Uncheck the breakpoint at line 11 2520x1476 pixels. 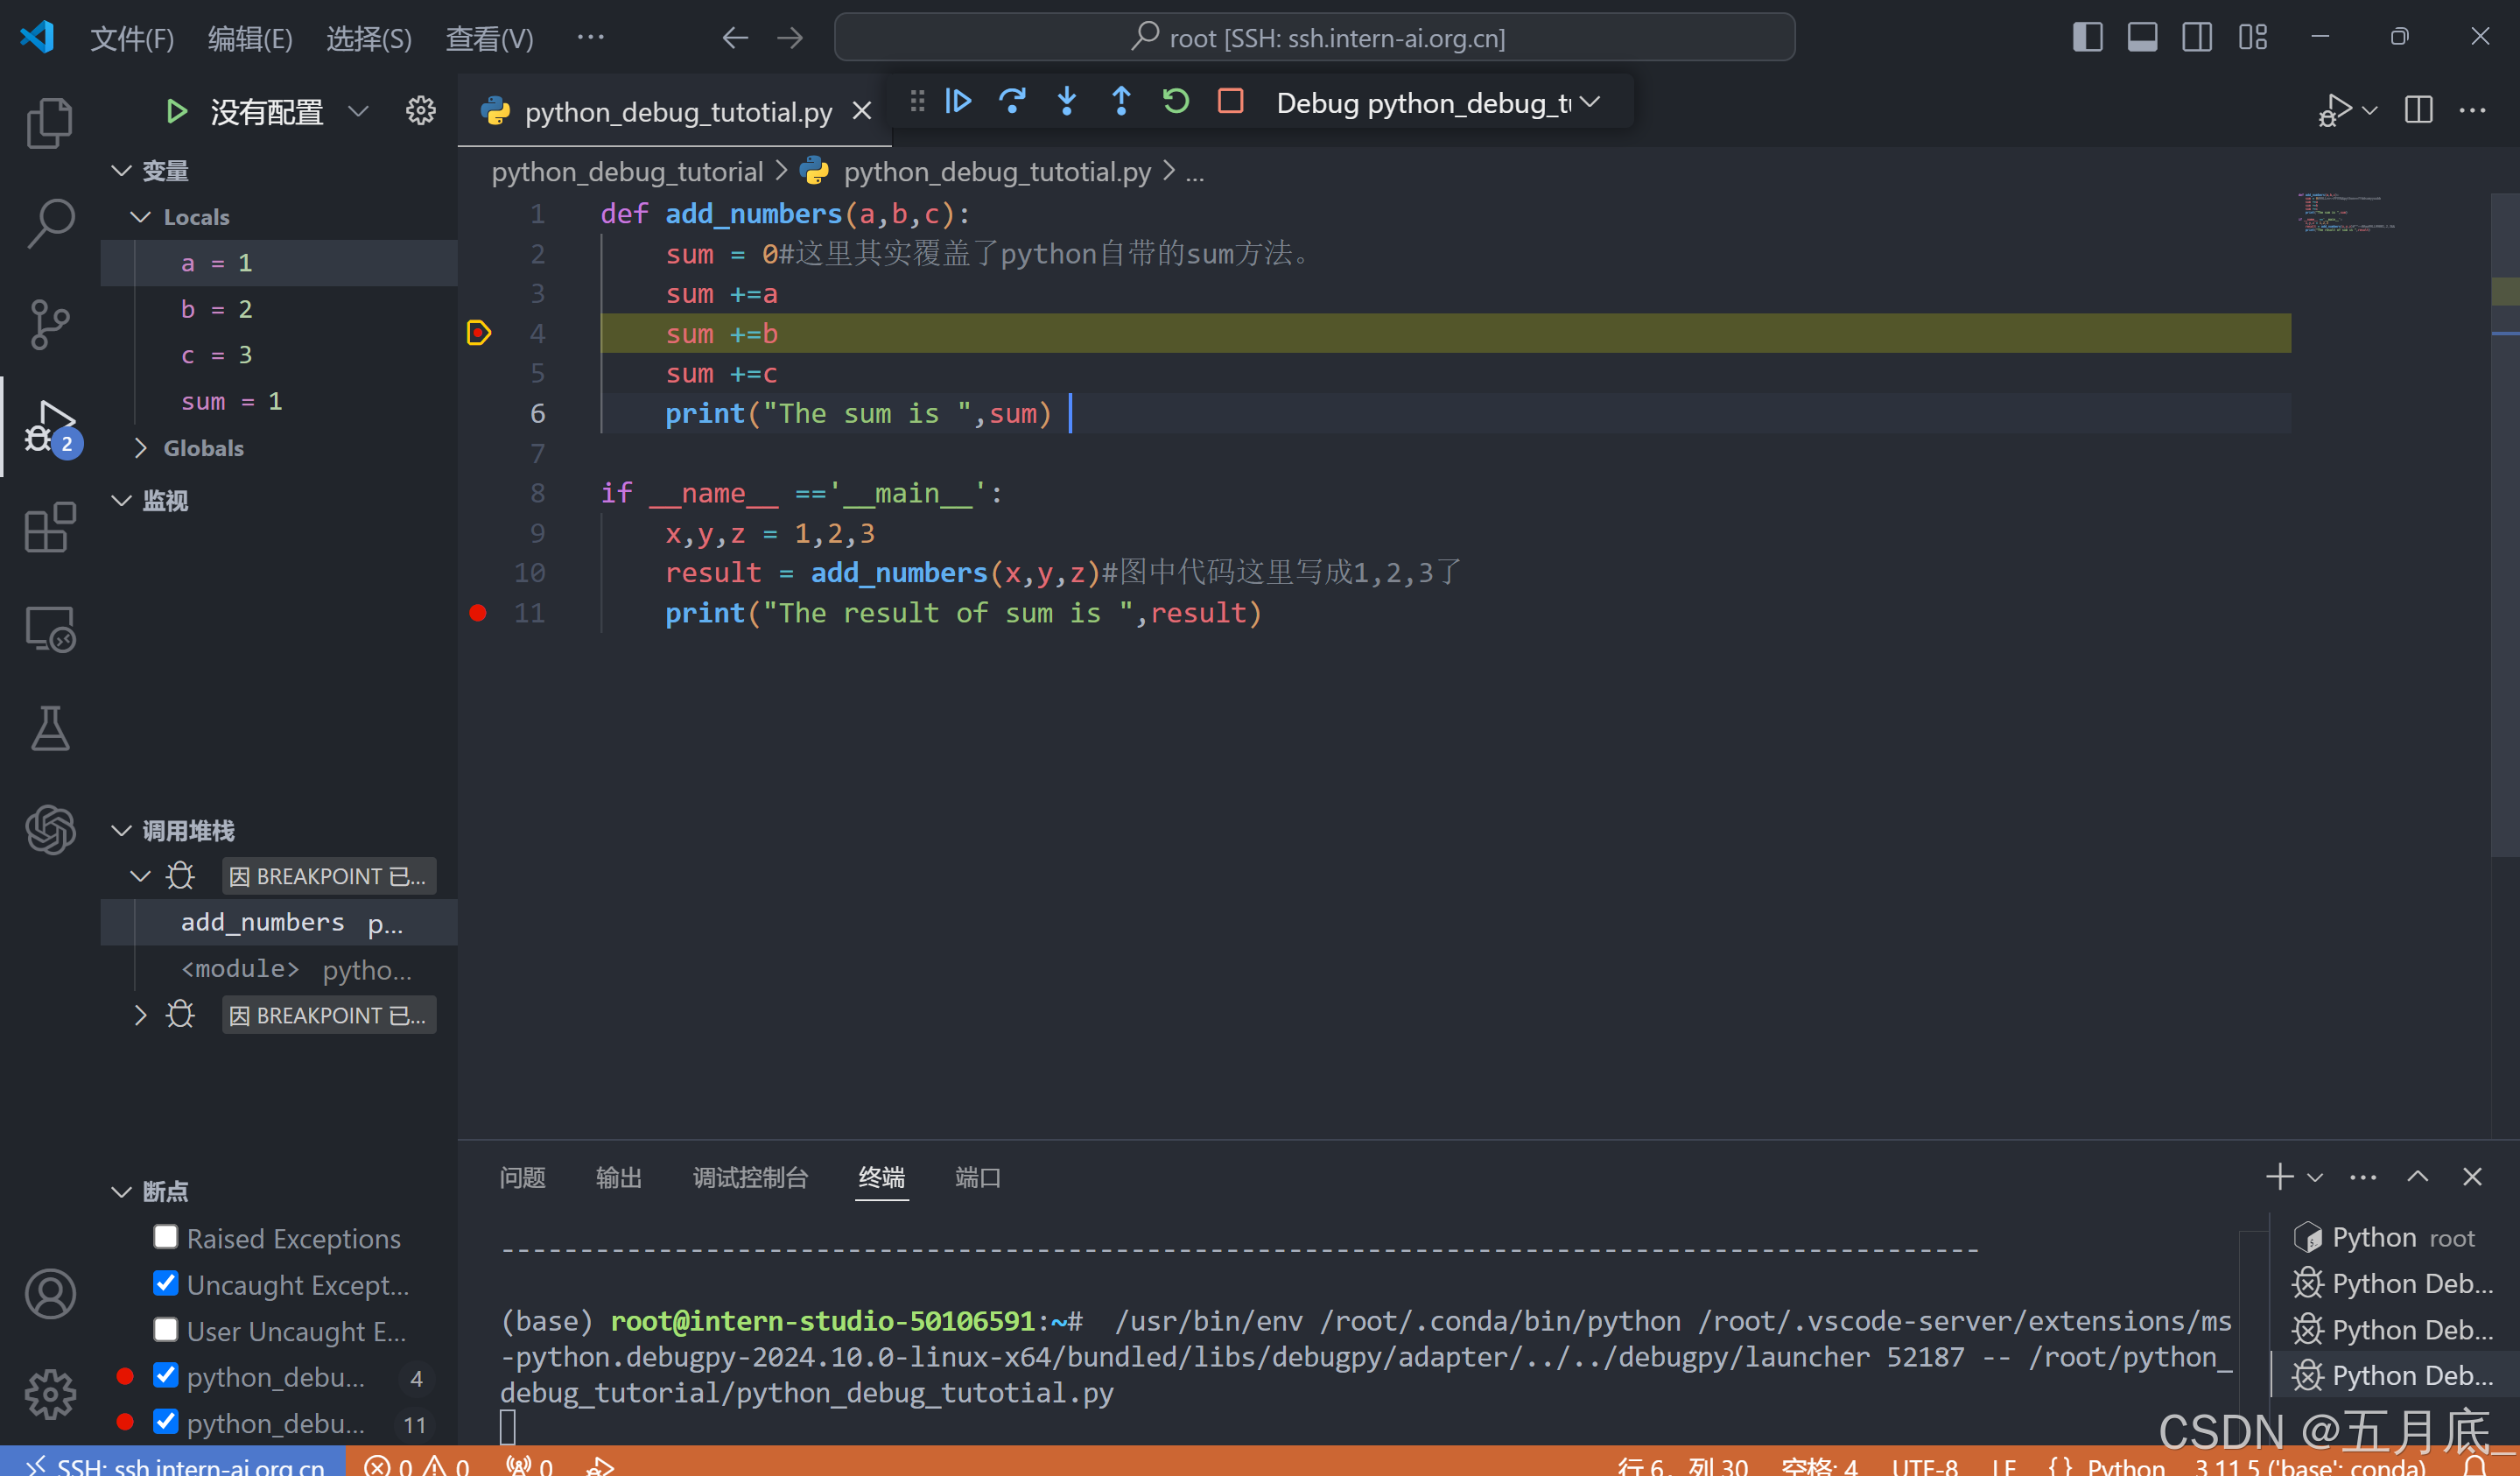pyautogui.click(x=166, y=1421)
